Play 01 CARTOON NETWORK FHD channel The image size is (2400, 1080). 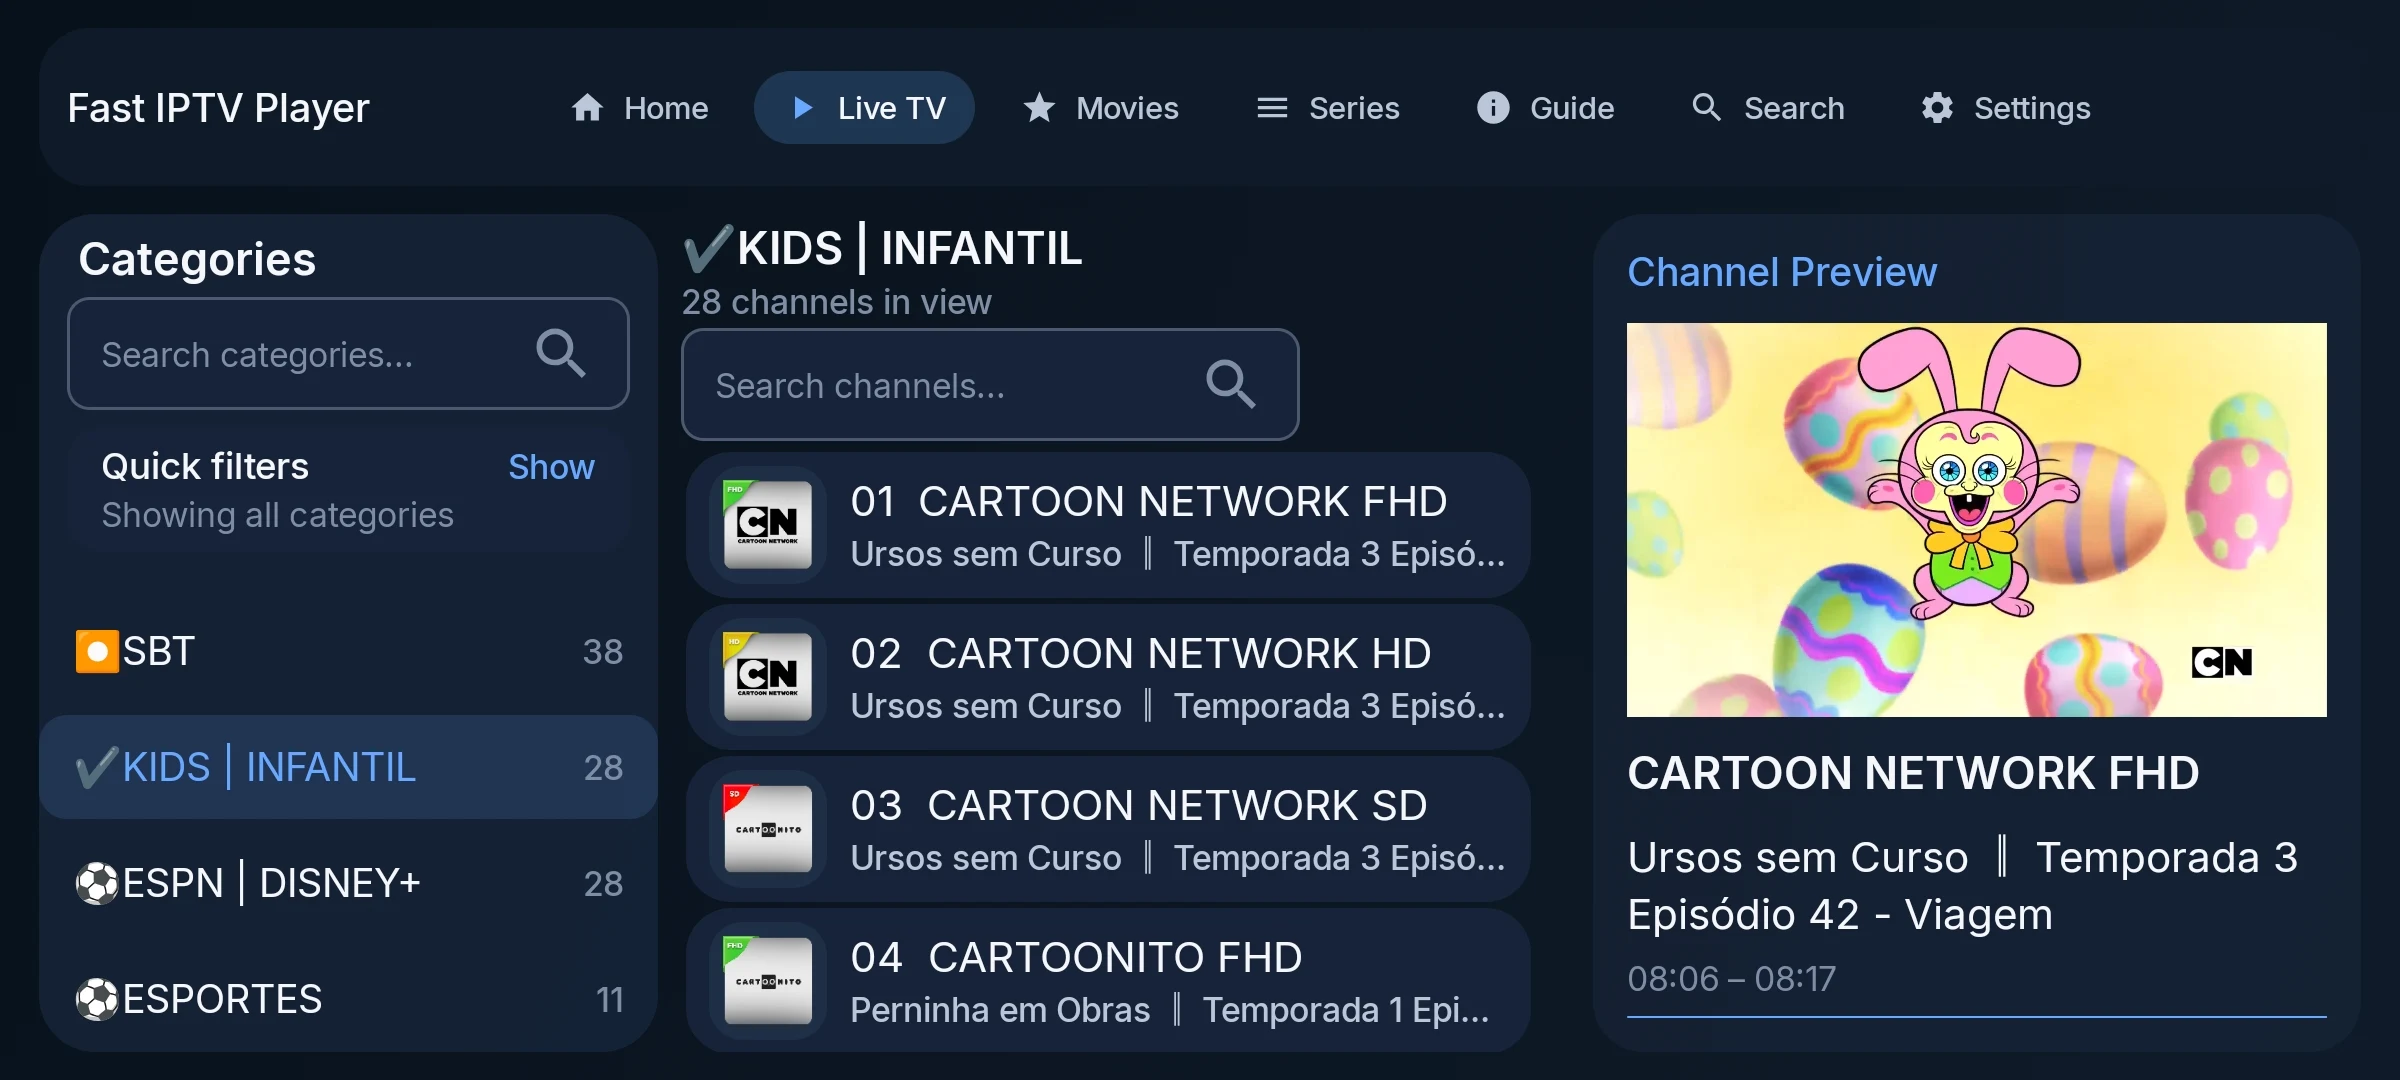pyautogui.click(x=1108, y=525)
